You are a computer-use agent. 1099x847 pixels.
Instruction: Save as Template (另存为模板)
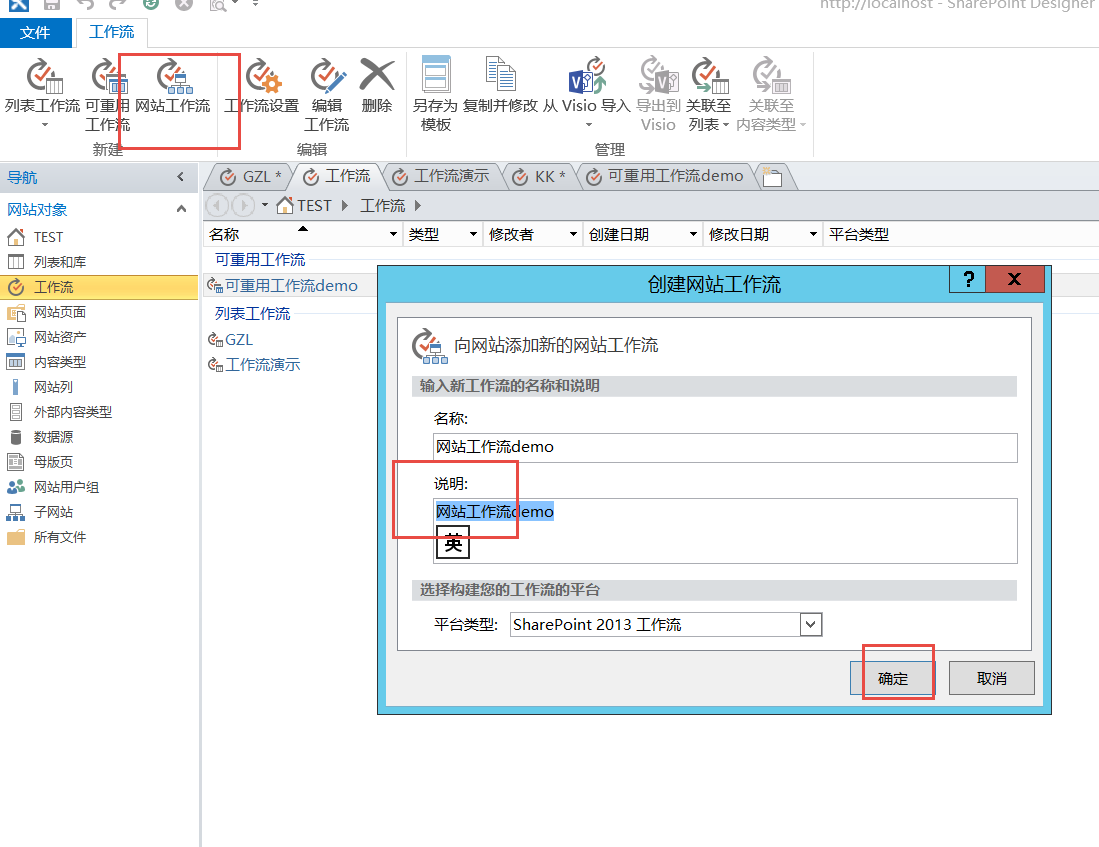[x=435, y=95]
